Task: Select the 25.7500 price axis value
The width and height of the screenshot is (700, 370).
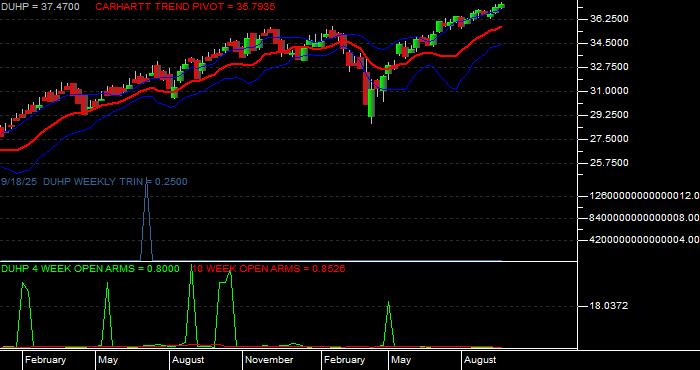Action: coord(609,163)
